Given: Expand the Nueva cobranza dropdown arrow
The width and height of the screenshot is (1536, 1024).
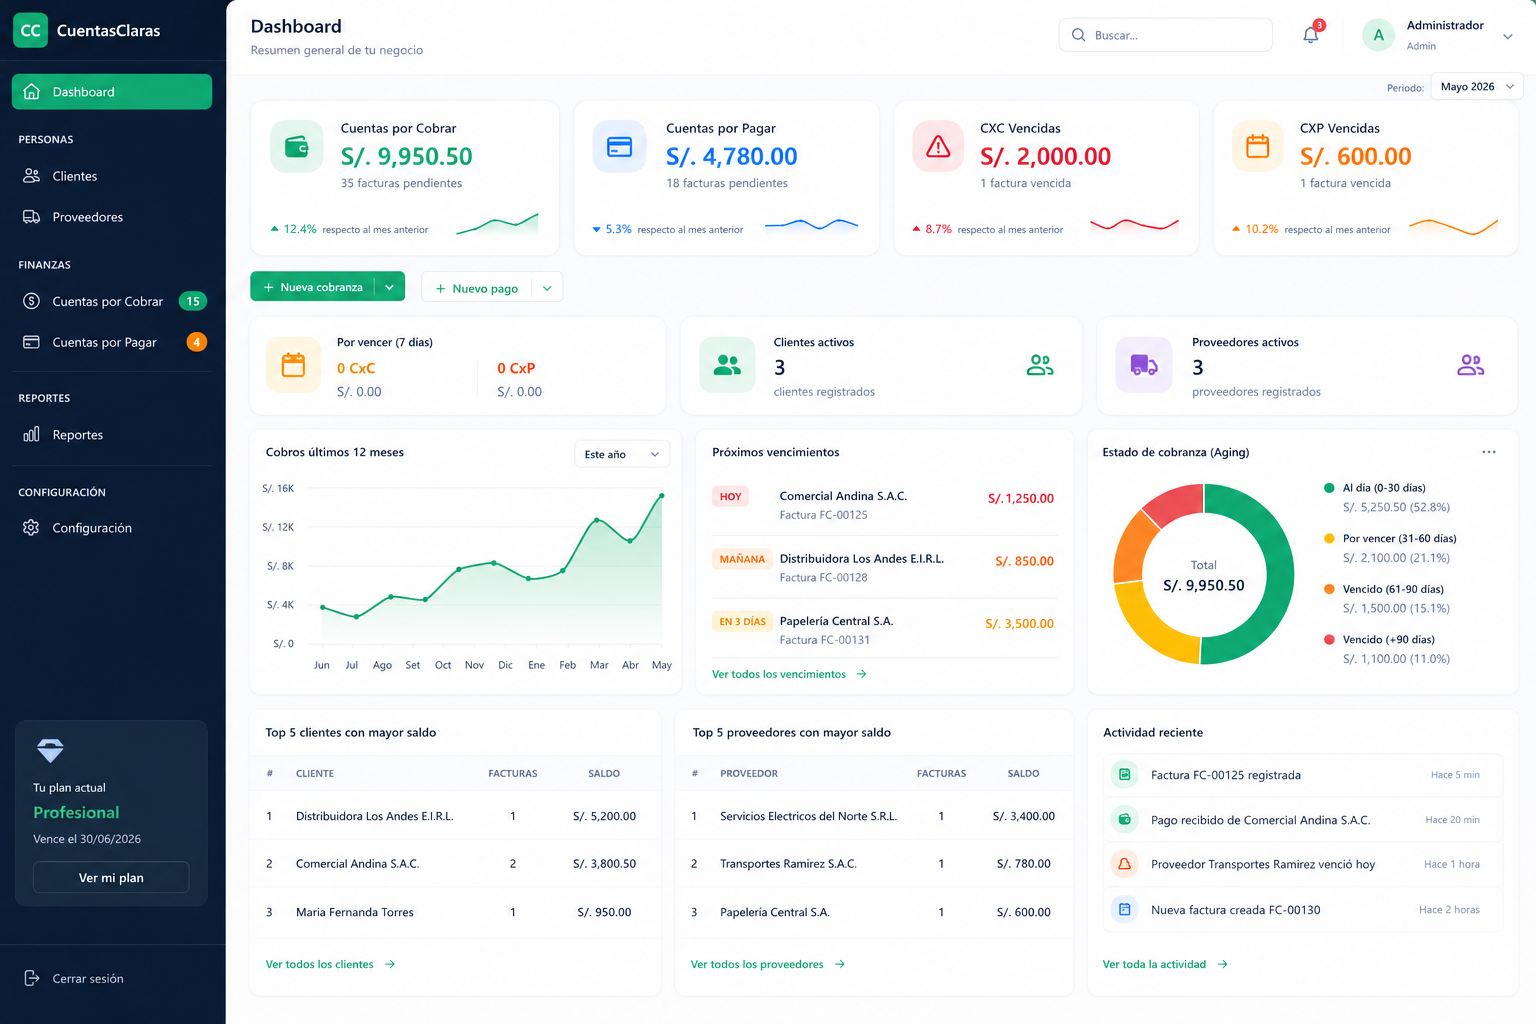Looking at the screenshot, I should (x=389, y=287).
